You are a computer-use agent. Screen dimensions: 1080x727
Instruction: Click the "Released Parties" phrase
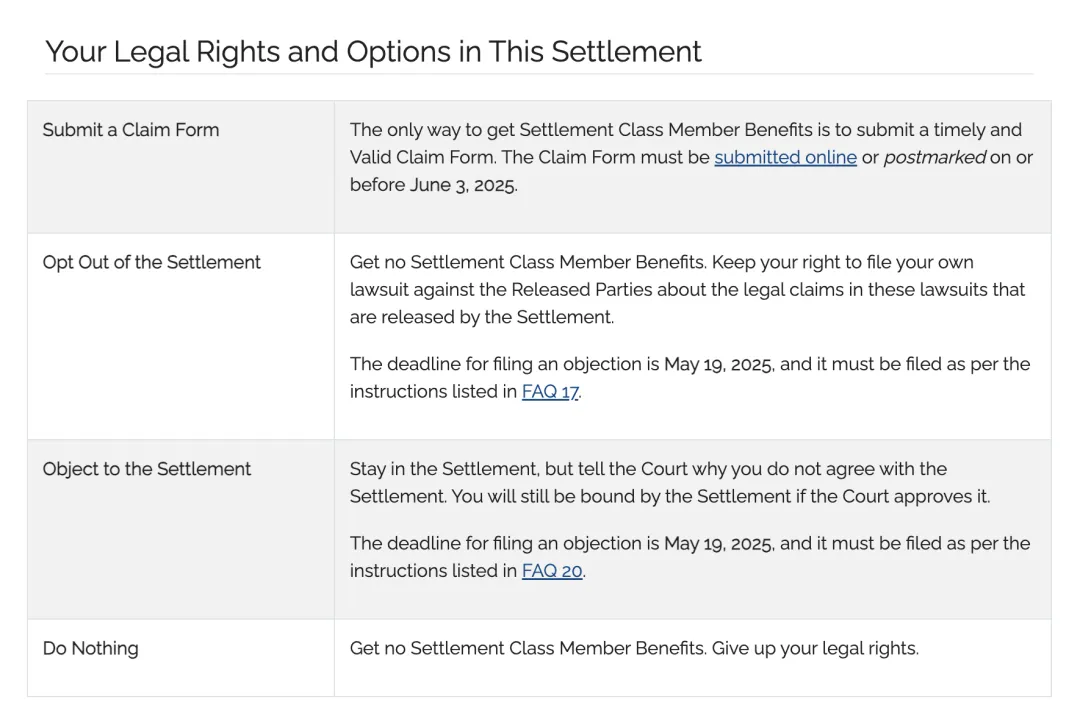pos(576,290)
